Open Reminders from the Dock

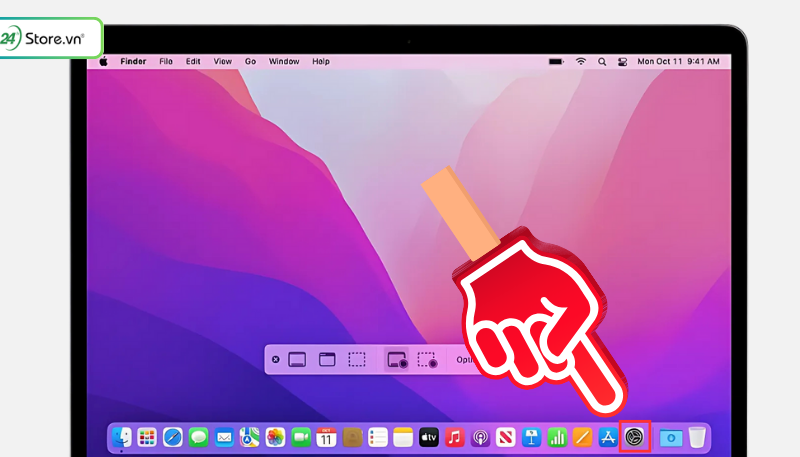pyautogui.click(x=378, y=437)
